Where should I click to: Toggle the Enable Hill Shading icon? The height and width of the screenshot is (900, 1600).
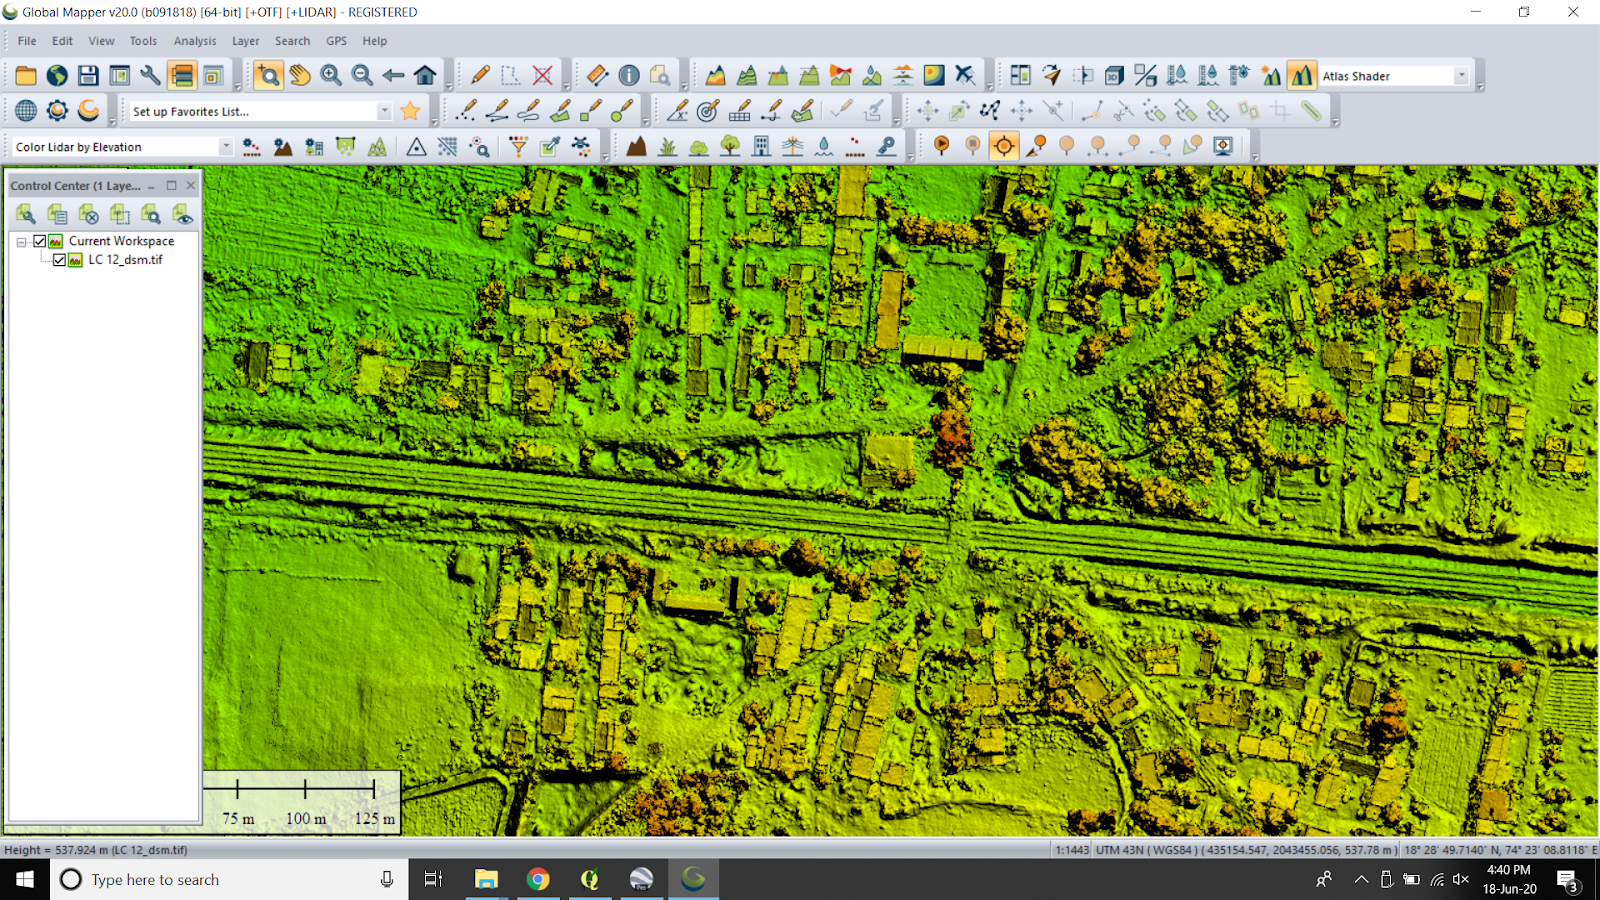click(x=1301, y=76)
